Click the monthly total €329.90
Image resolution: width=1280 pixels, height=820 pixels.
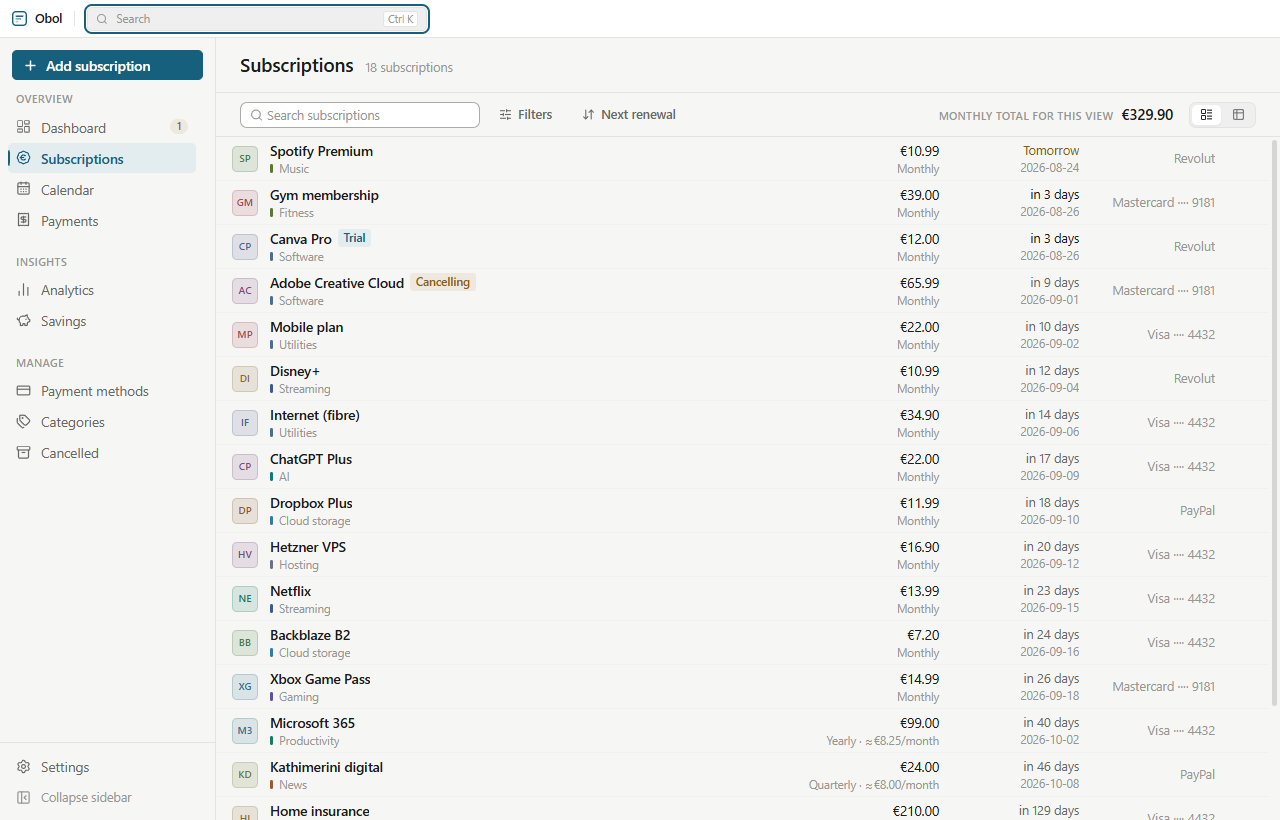point(1147,115)
